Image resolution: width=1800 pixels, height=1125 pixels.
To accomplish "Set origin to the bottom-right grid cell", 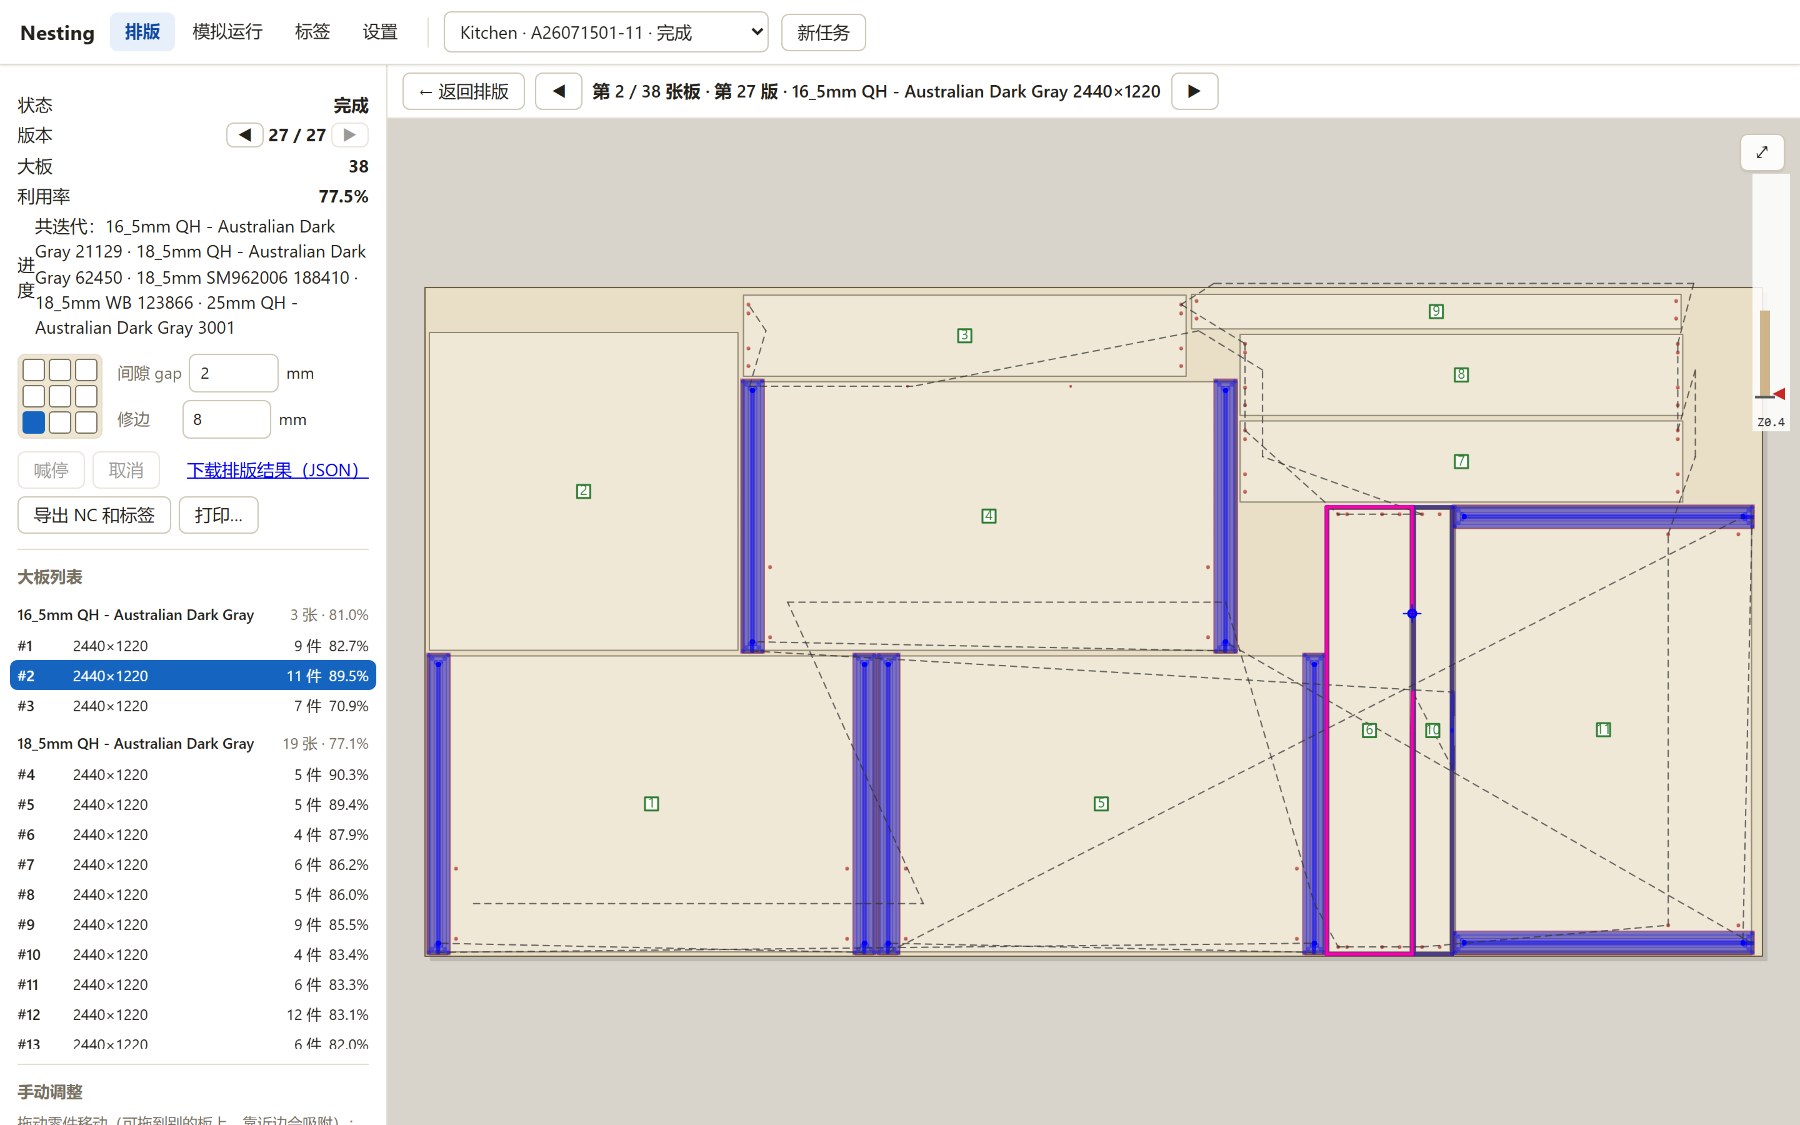I will pyautogui.click(x=86, y=422).
